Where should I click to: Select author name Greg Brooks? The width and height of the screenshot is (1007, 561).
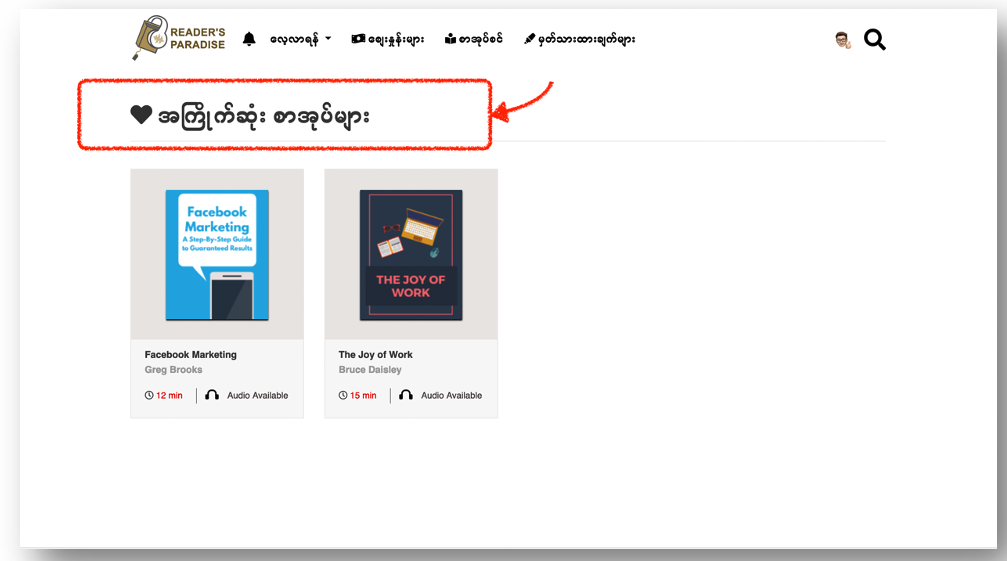(174, 370)
